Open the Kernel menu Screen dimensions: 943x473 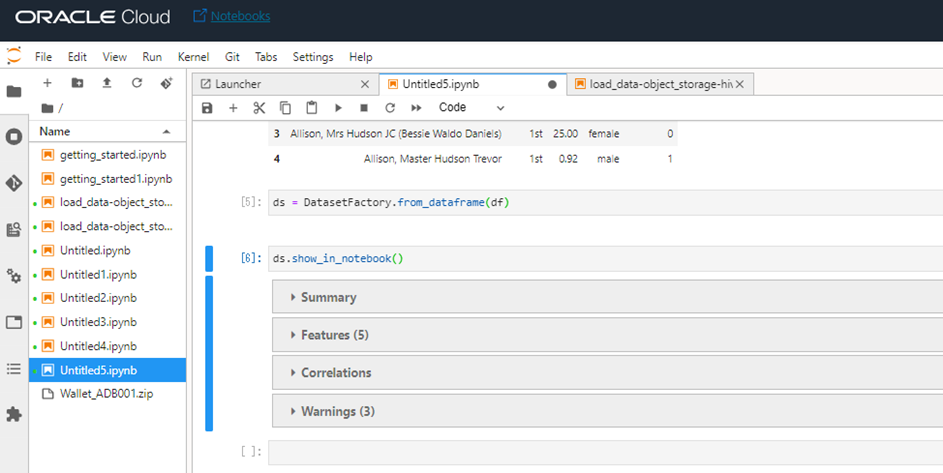coord(193,57)
